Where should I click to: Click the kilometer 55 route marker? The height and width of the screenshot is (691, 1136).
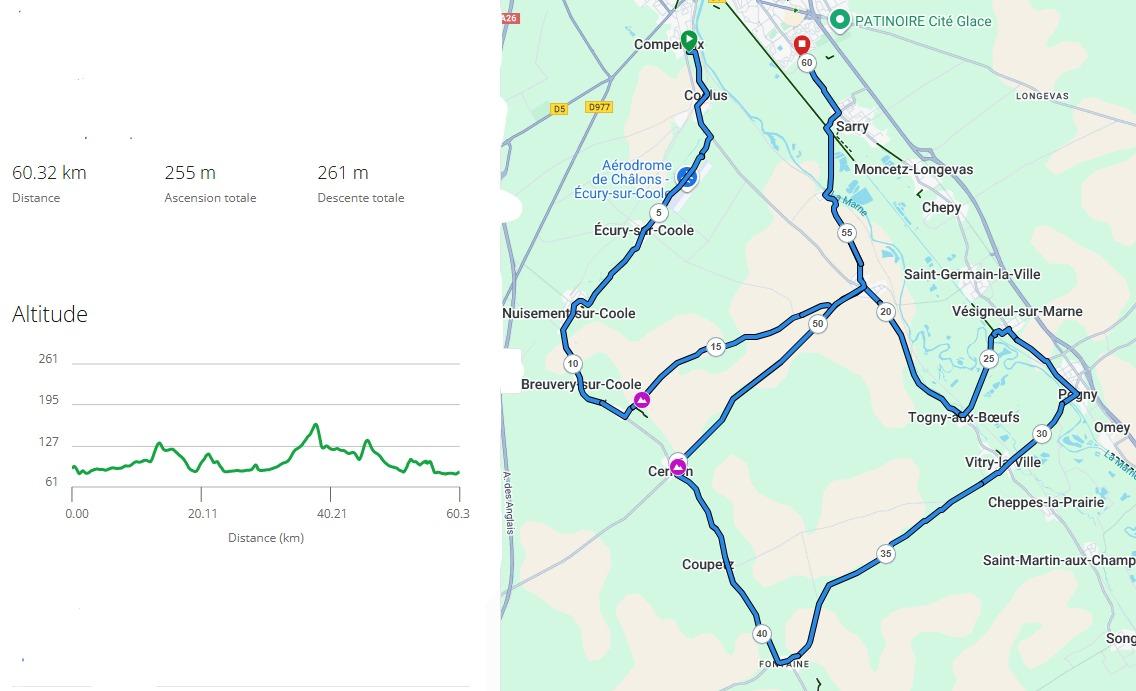pos(847,233)
